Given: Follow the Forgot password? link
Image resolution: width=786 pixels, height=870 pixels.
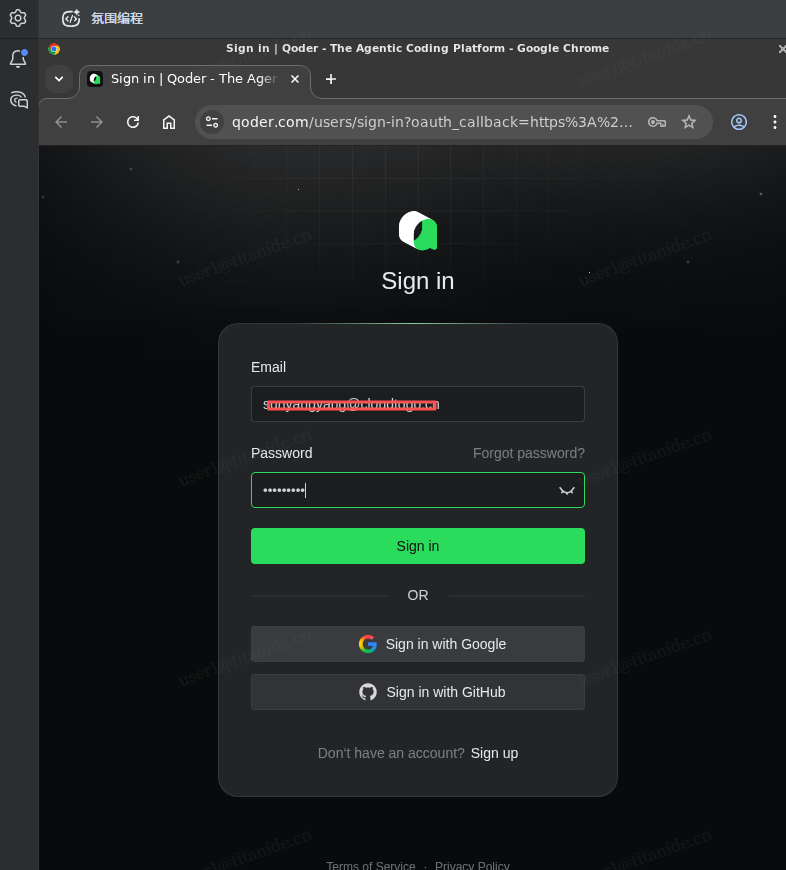Looking at the screenshot, I should pos(528,453).
